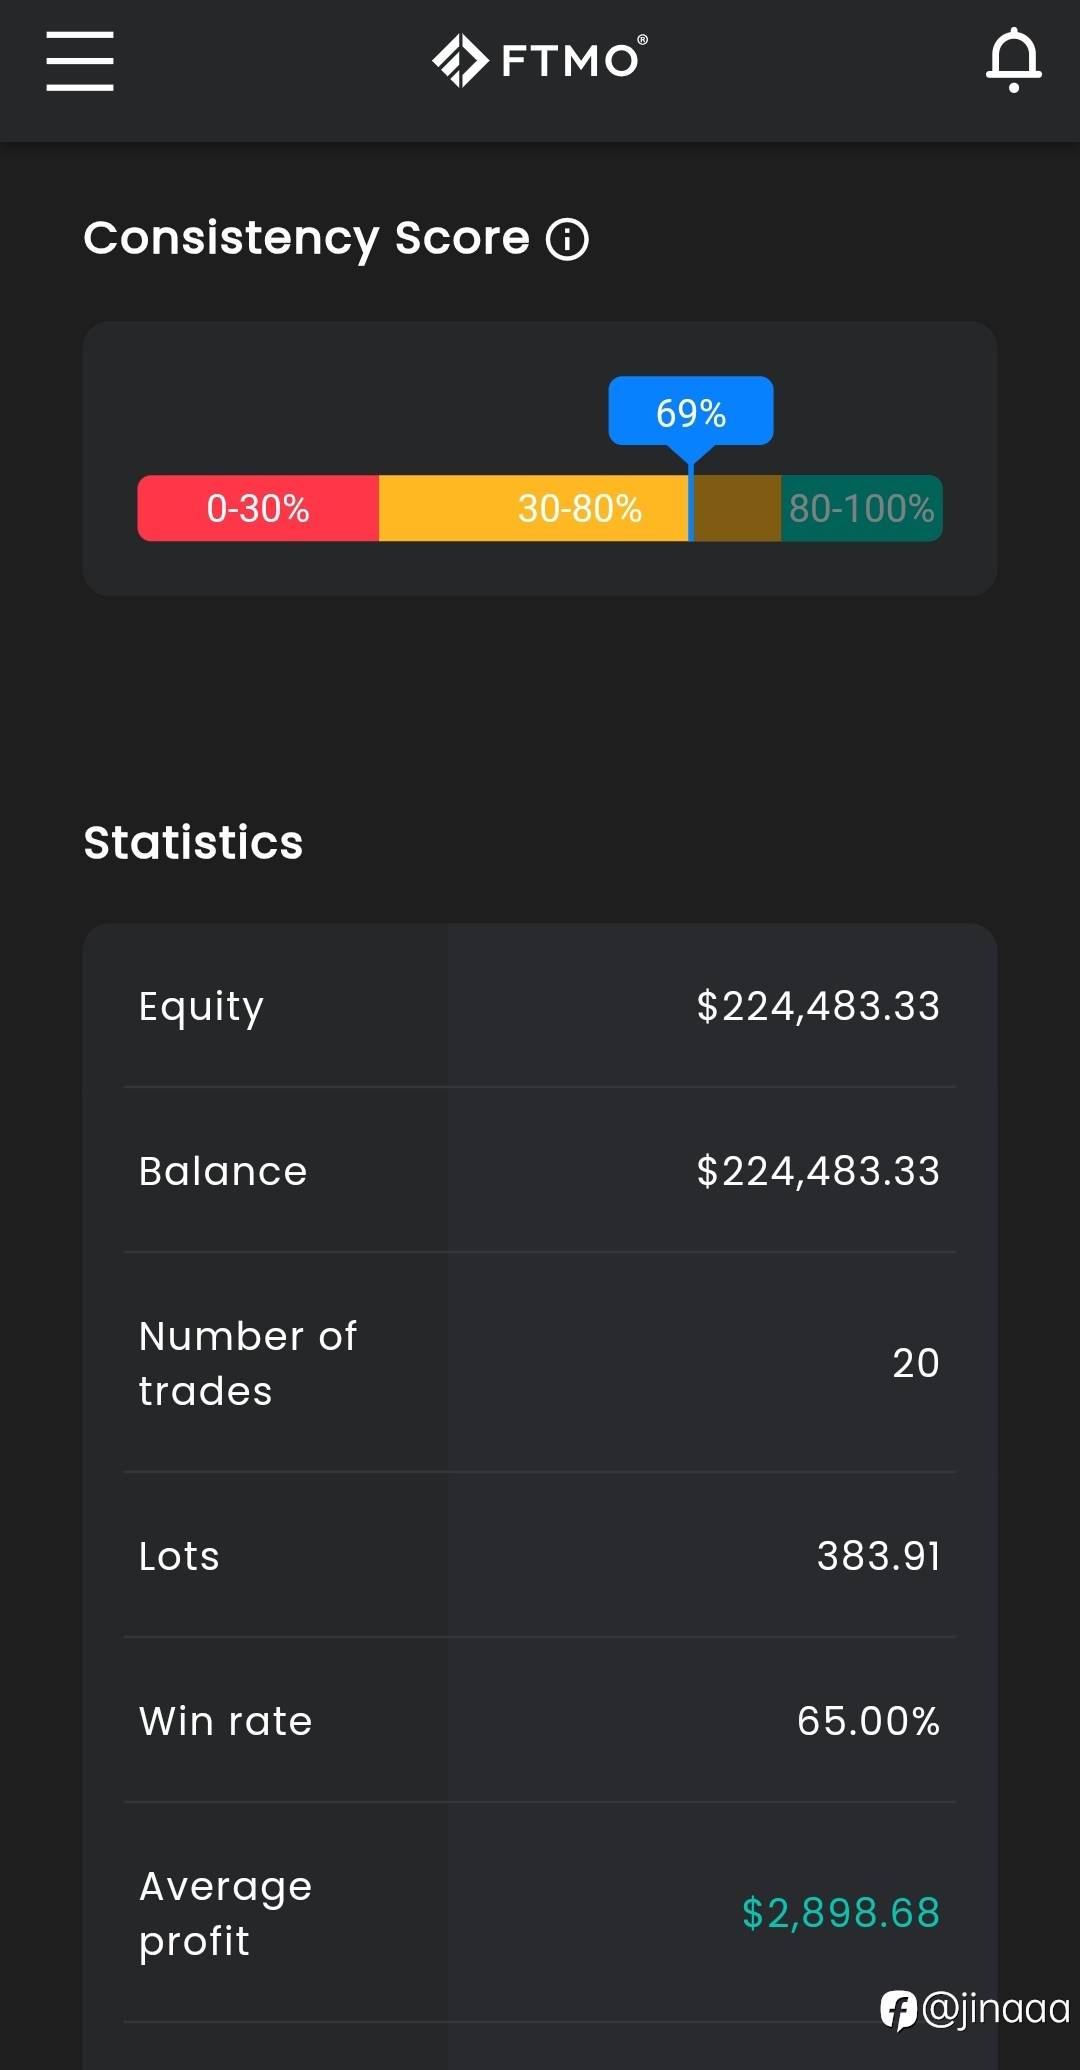
Task: Tap the Balance statistics row
Action: [540, 1170]
